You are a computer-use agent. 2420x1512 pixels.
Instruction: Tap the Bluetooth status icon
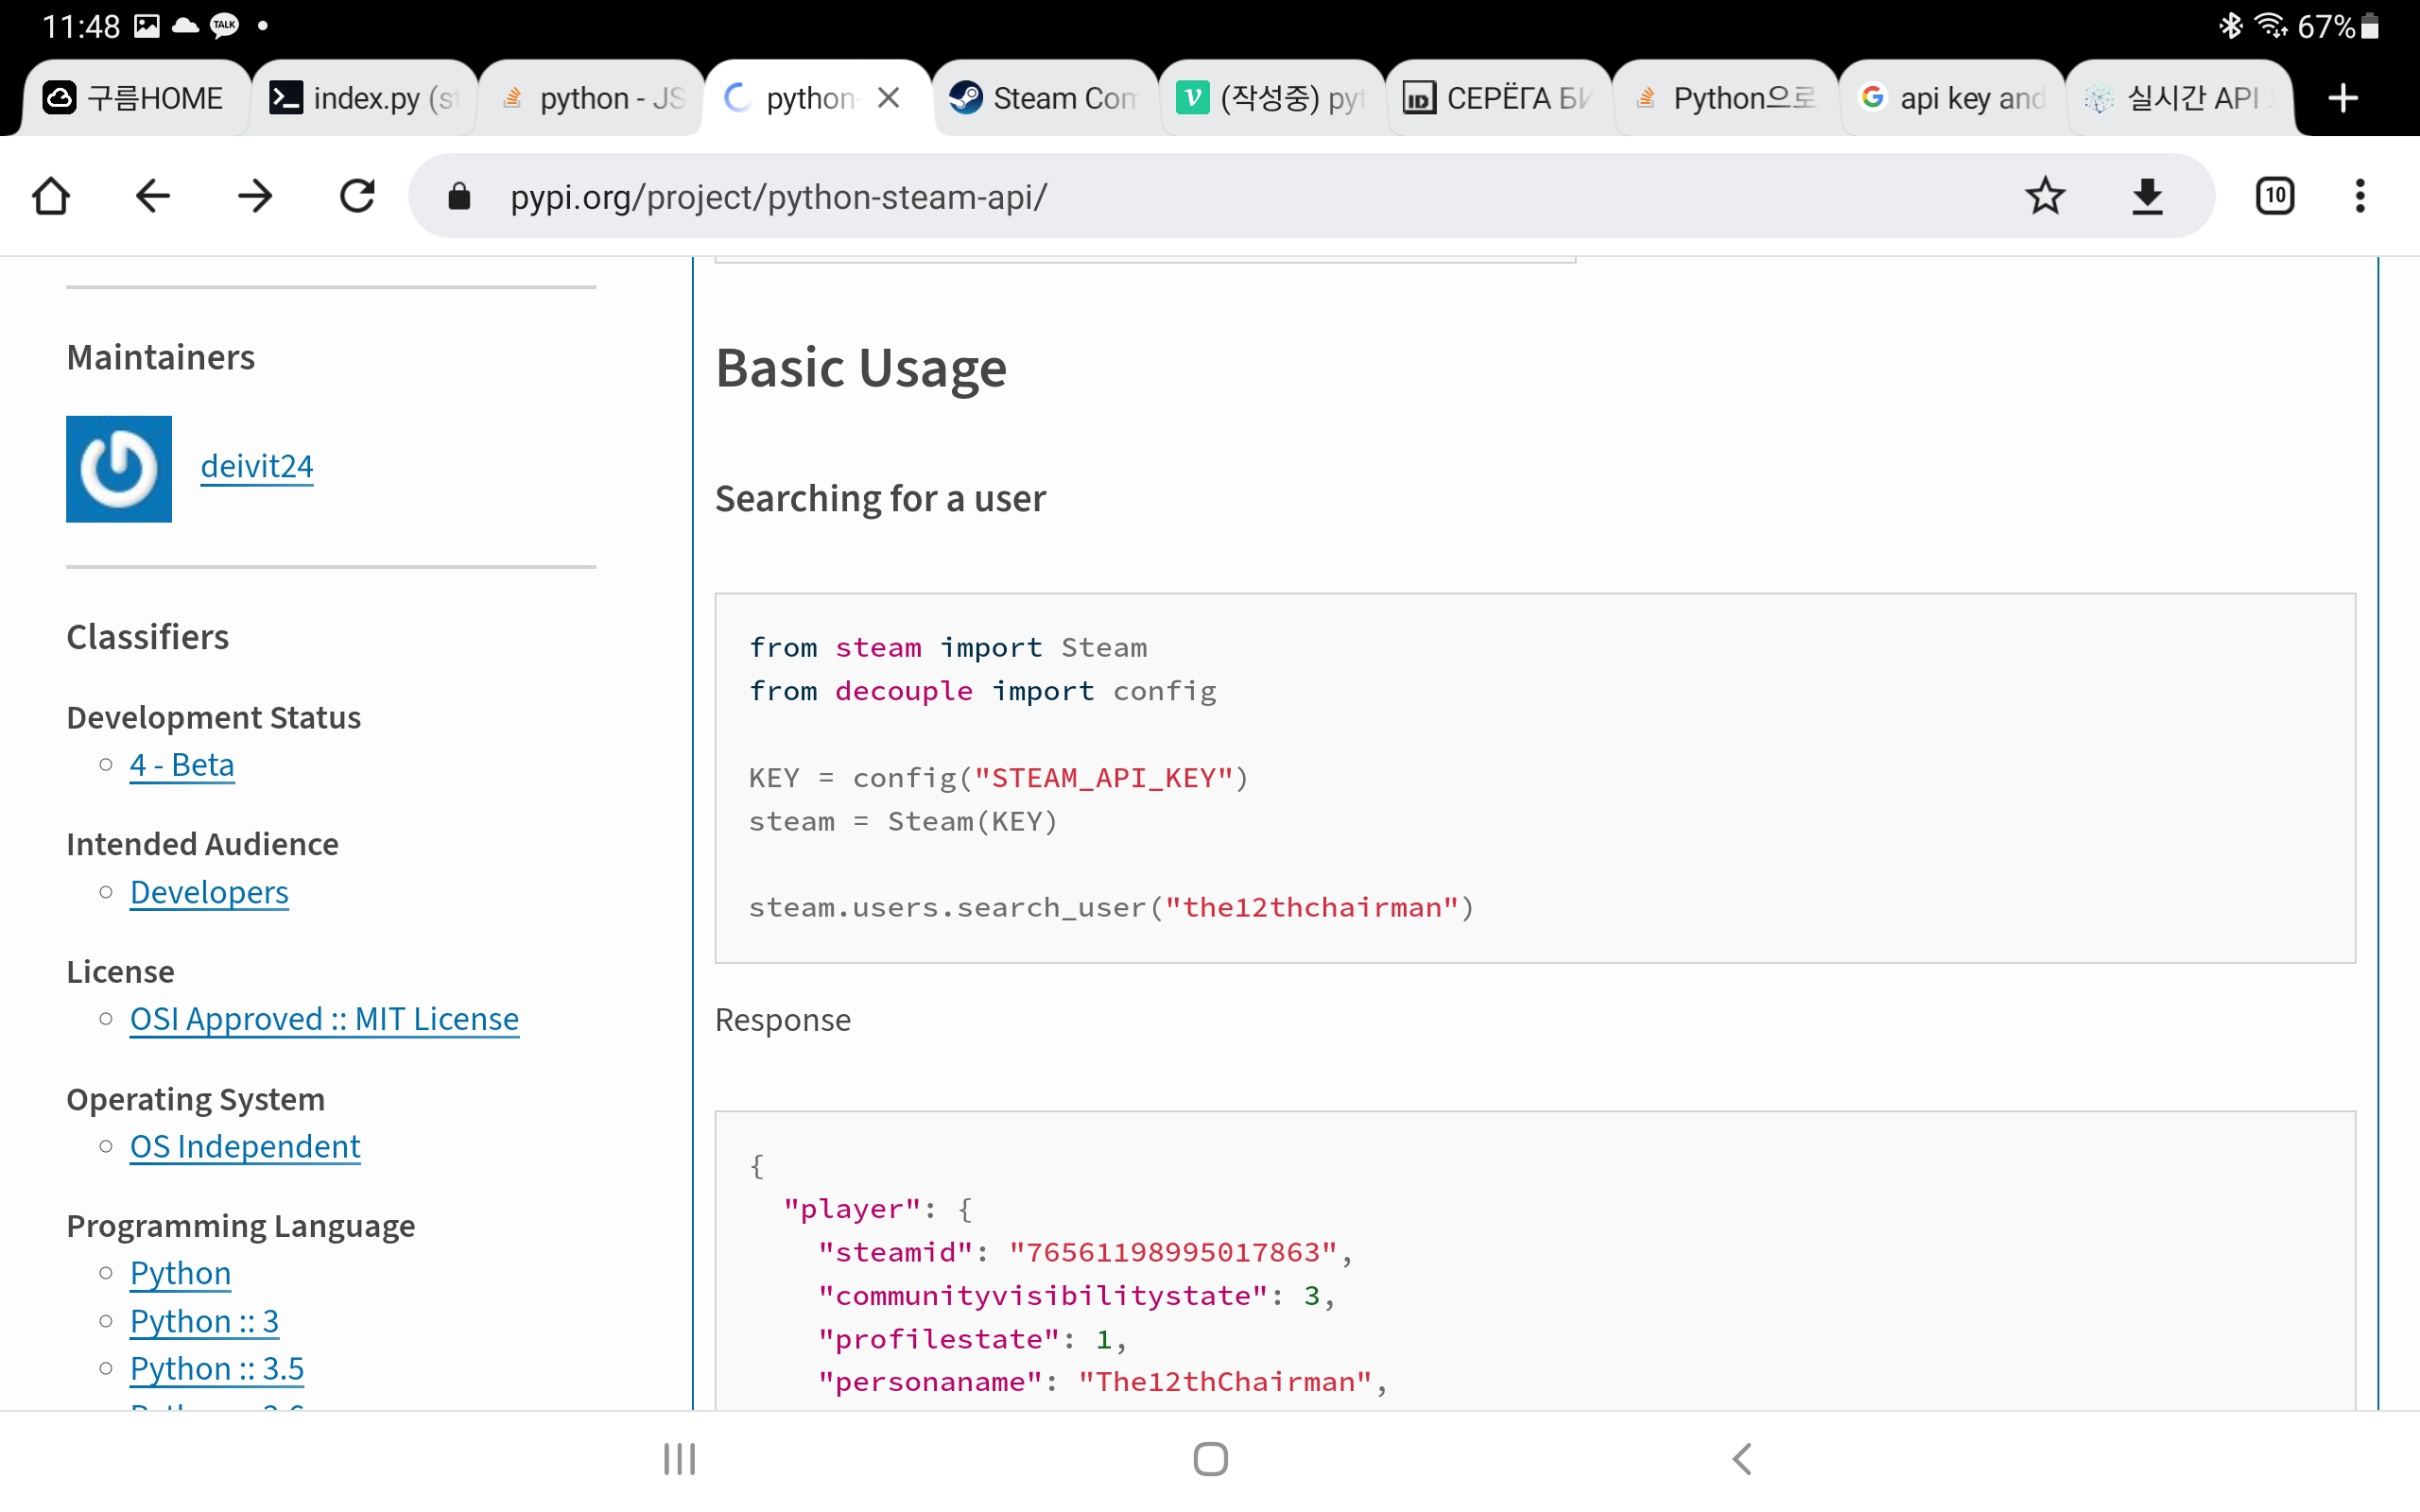(2231, 26)
